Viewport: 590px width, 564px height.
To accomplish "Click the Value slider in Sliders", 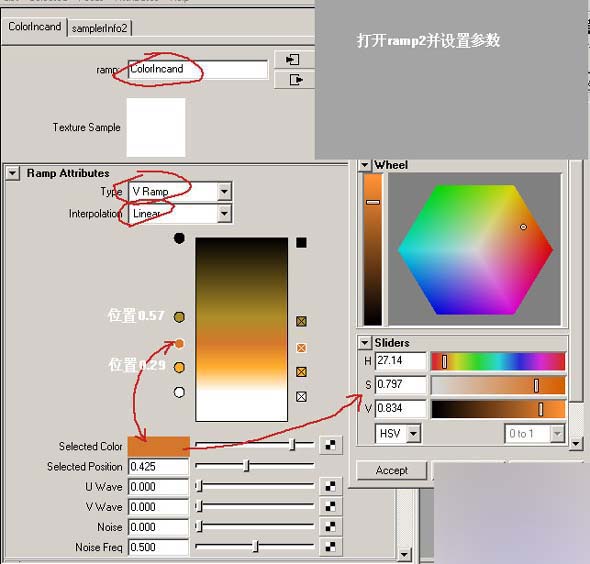I will 498,409.
